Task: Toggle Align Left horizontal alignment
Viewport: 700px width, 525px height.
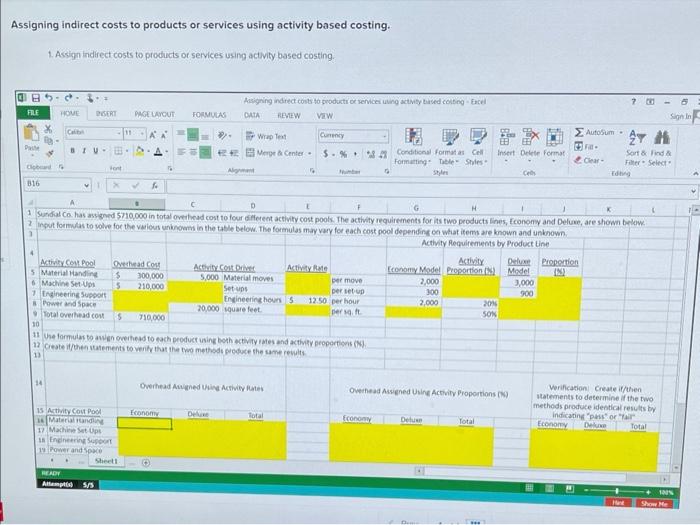Action: point(181,152)
